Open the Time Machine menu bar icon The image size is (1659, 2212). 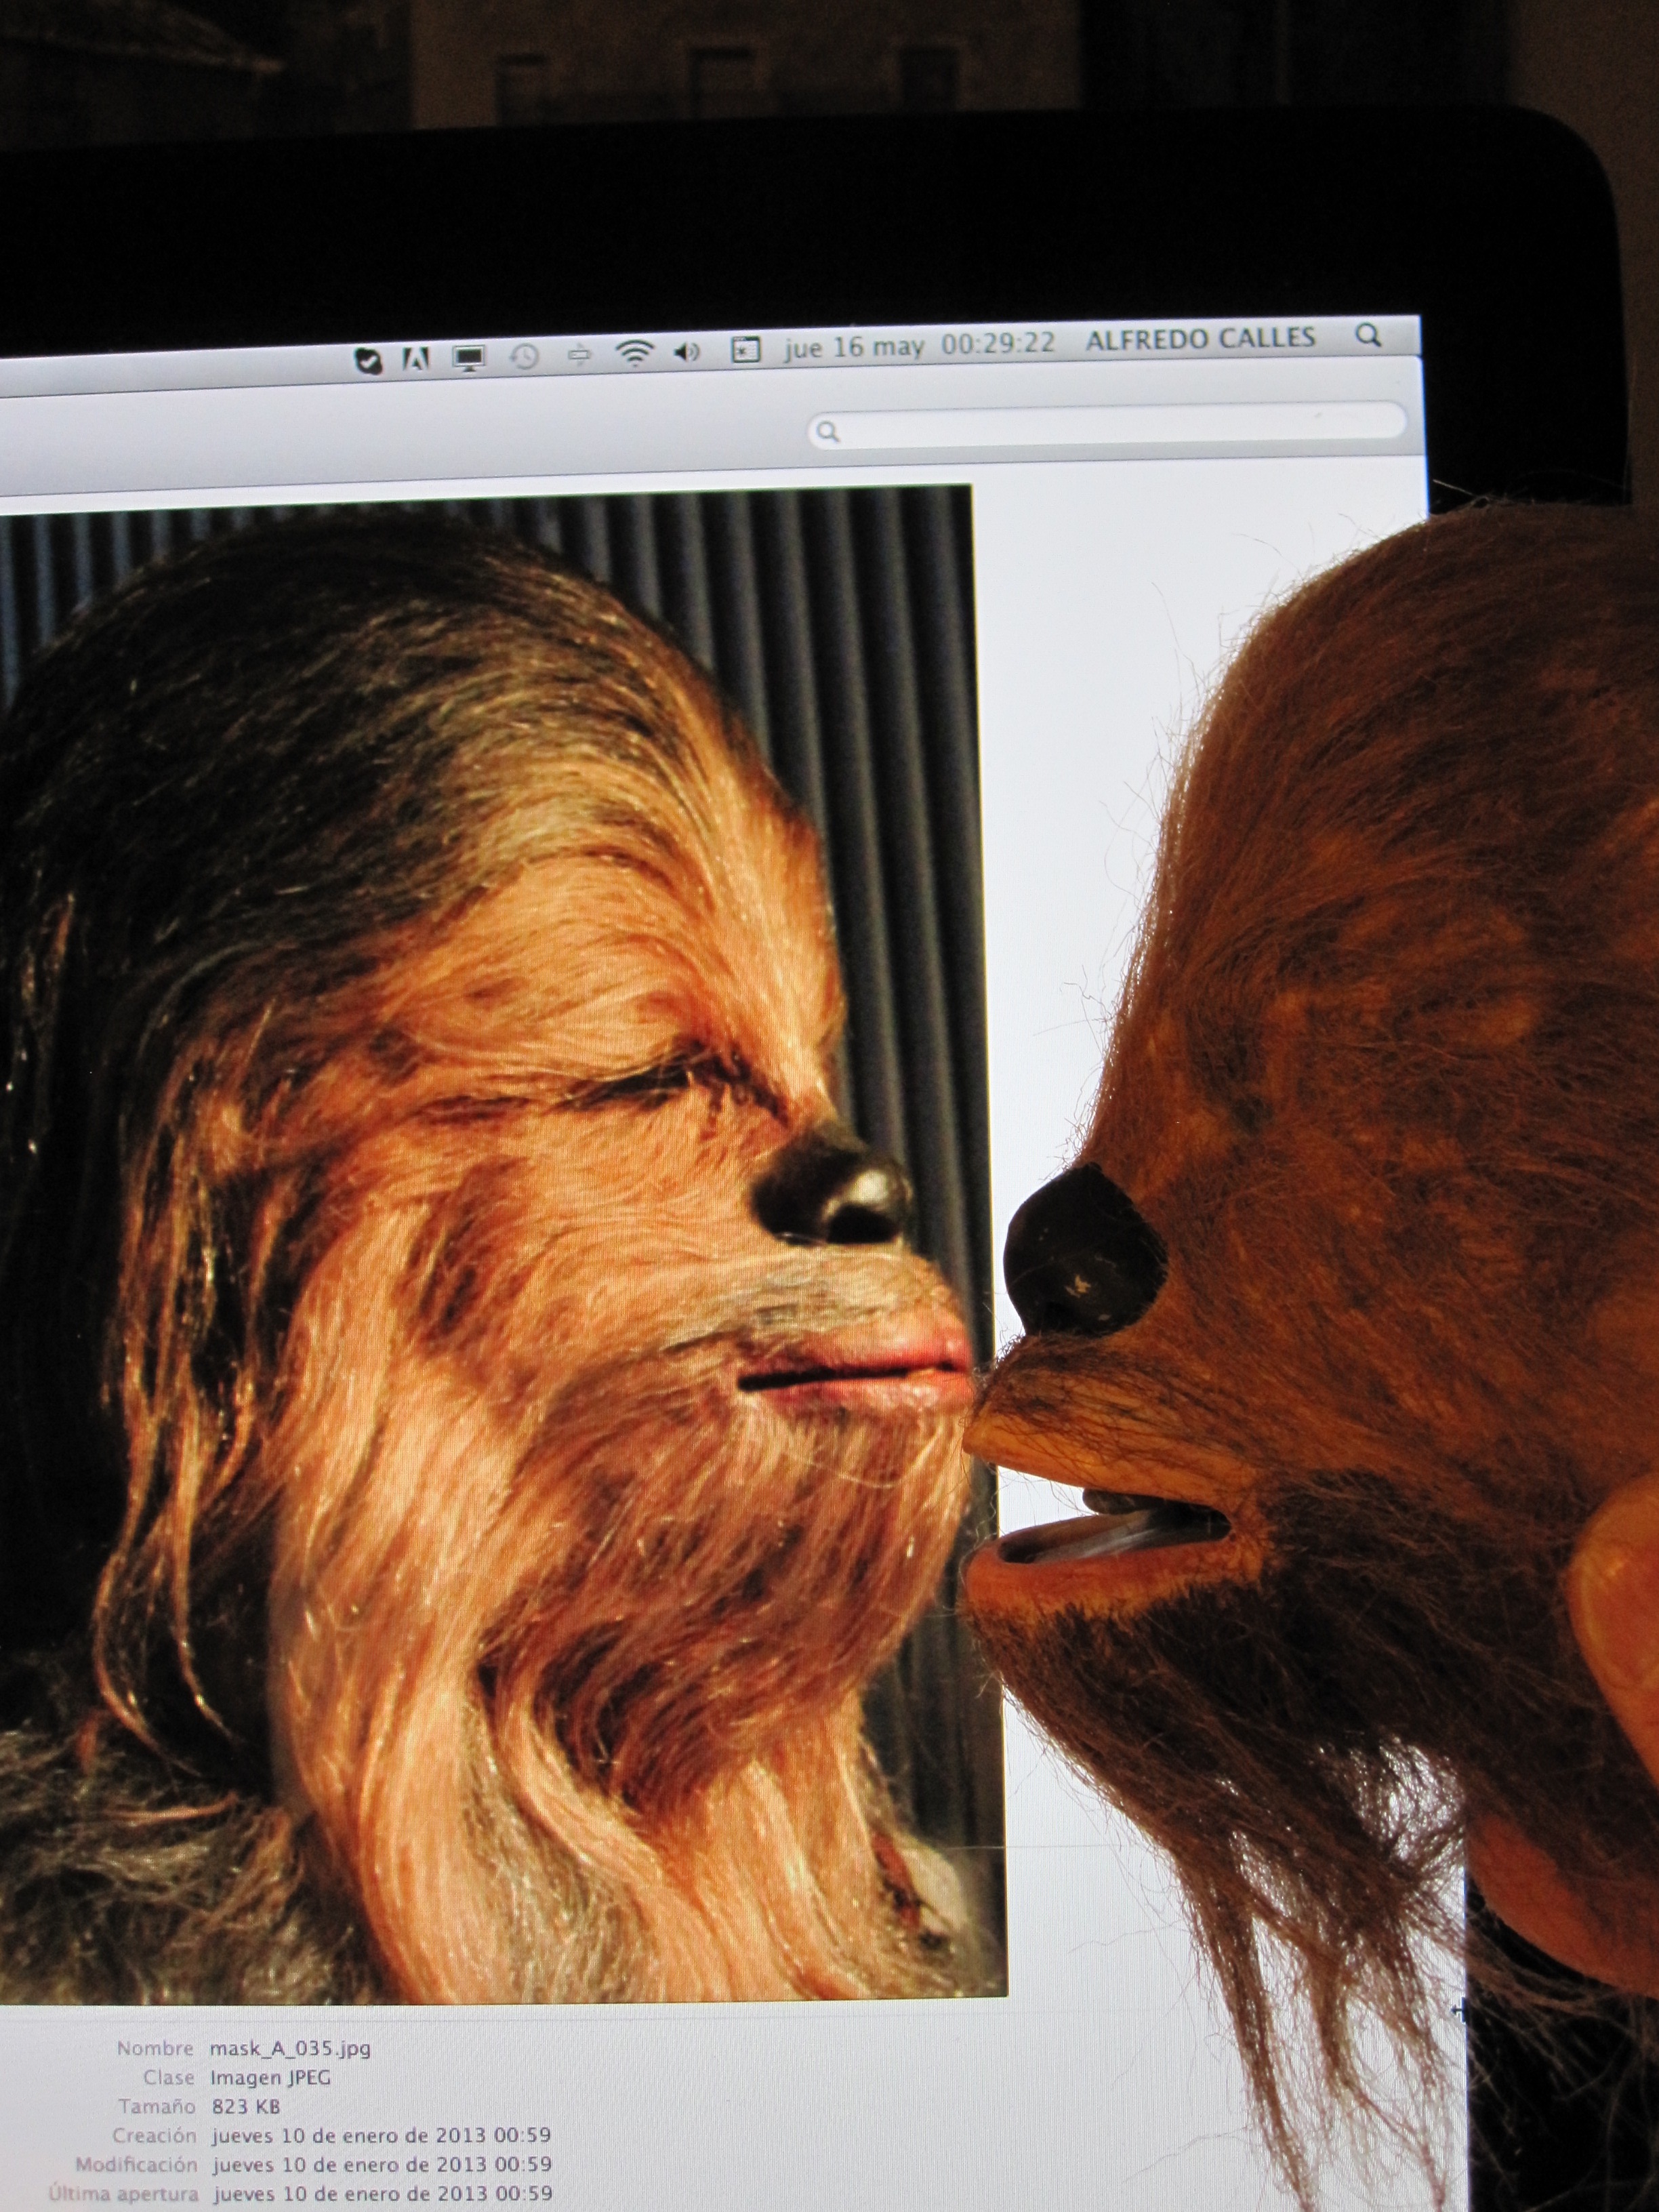[x=524, y=356]
